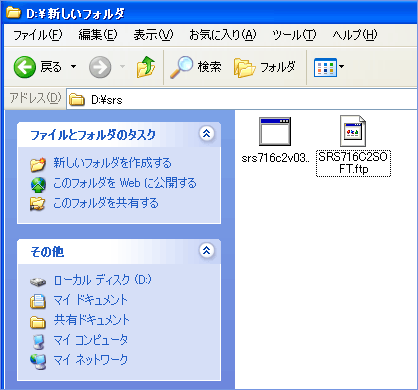Open マイ コンピュータ link
418x390 pixels.
click(x=91, y=340)
